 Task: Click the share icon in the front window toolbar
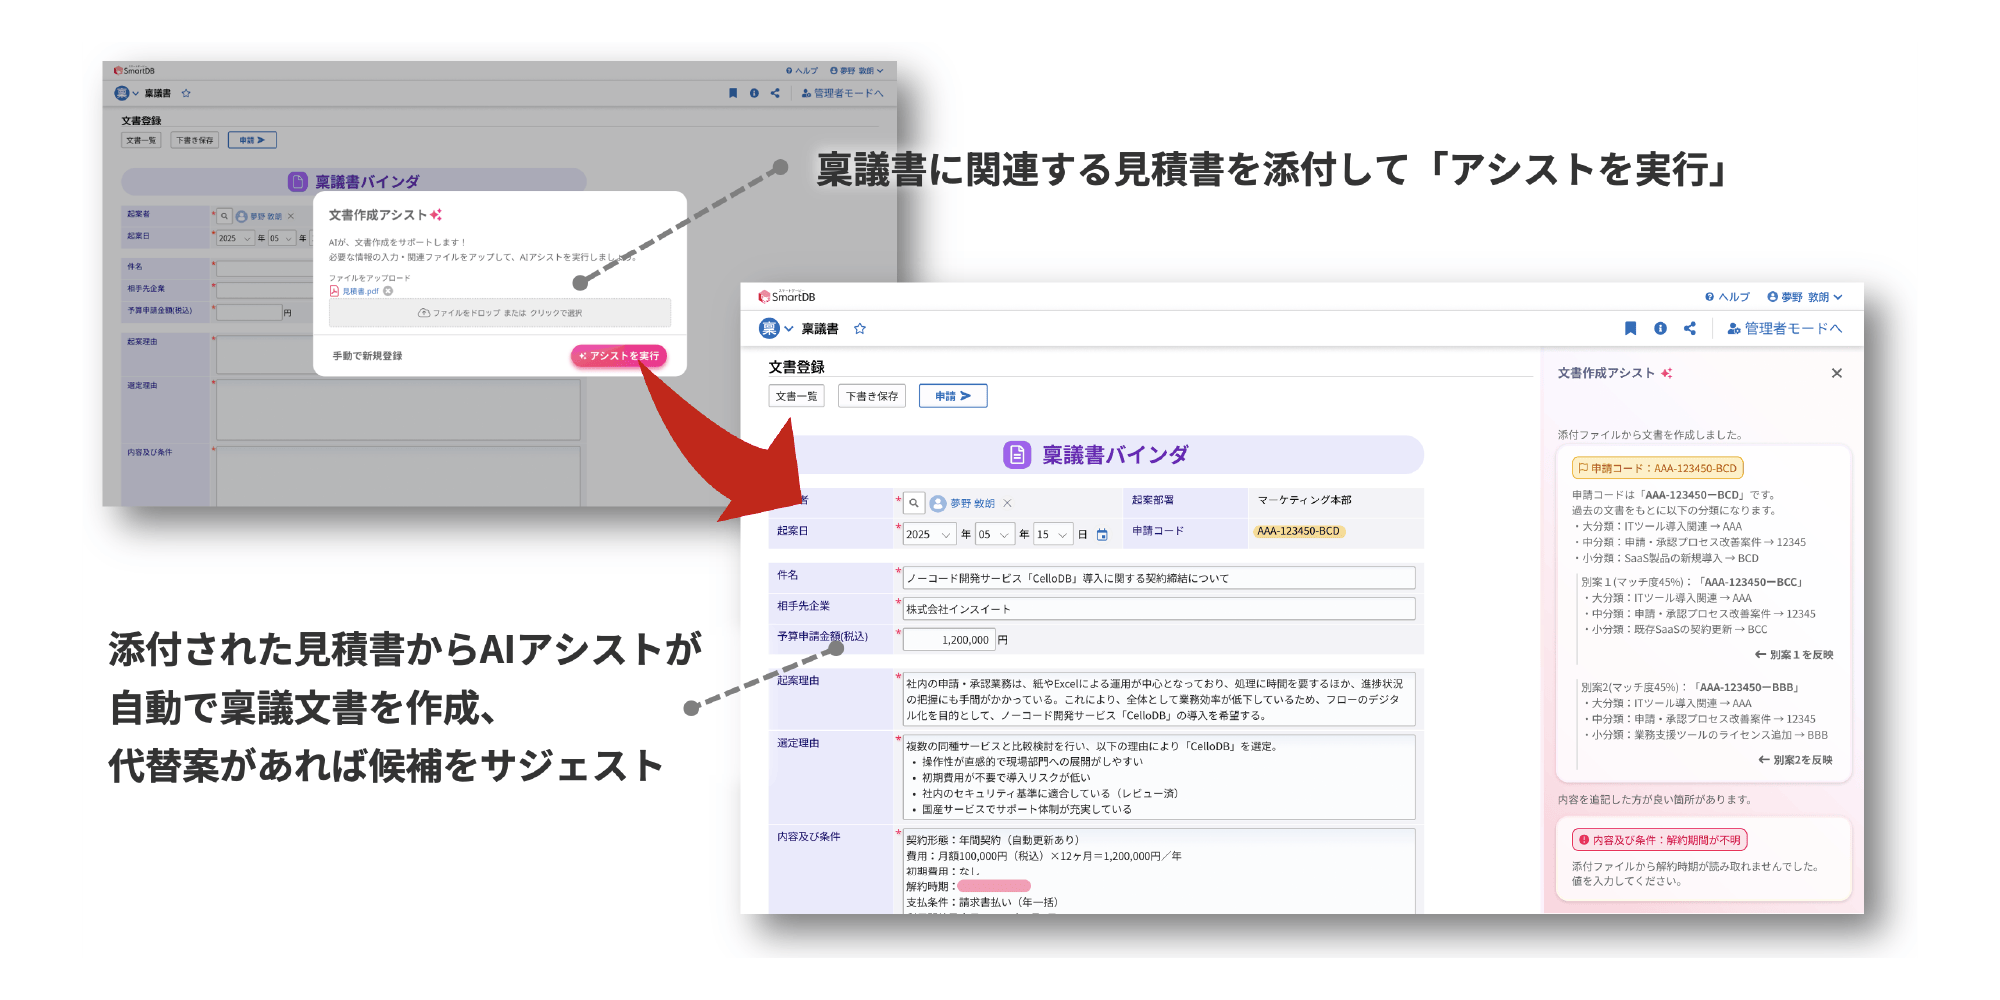tap(1690, 328)
